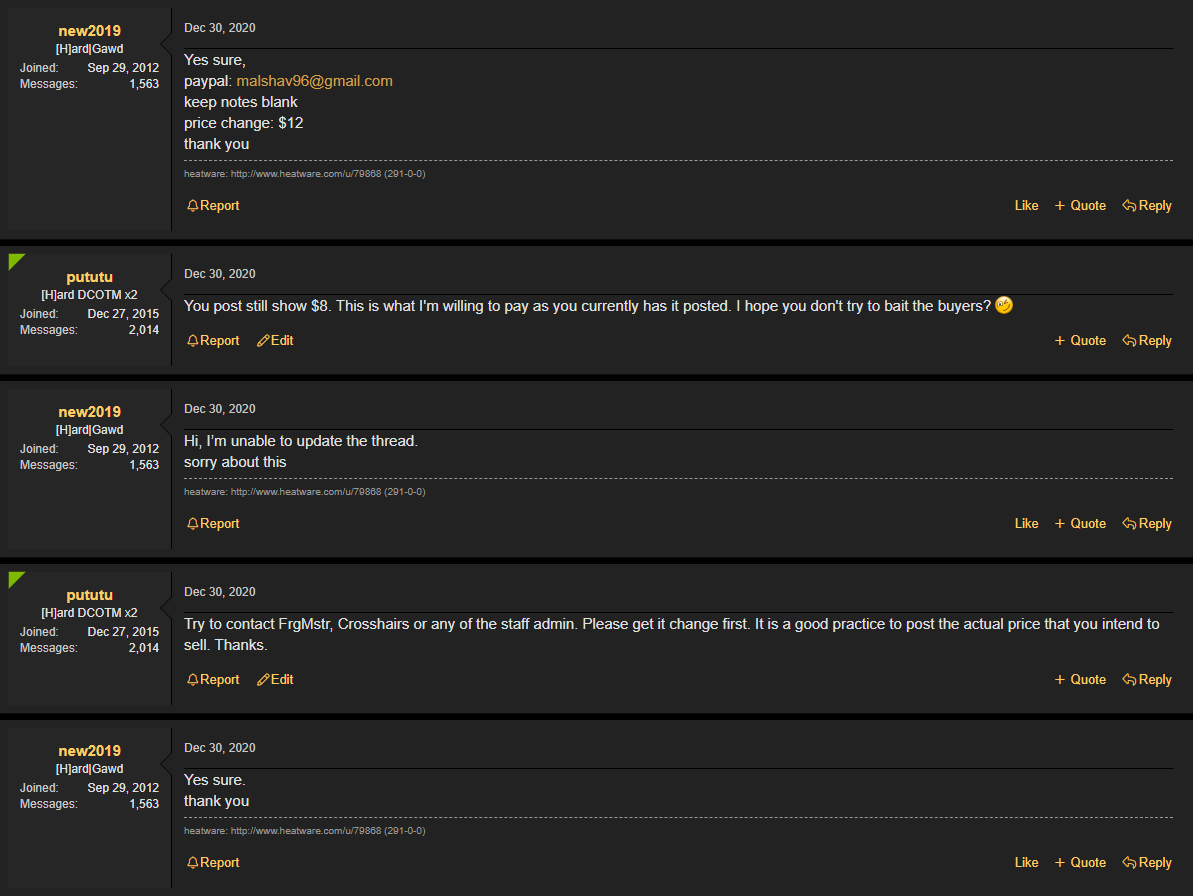Viewport: 1193px width, 896px height.
Task: Click the pencil Edit icon on pututu's staff admin post
Action: click(263, 680)
